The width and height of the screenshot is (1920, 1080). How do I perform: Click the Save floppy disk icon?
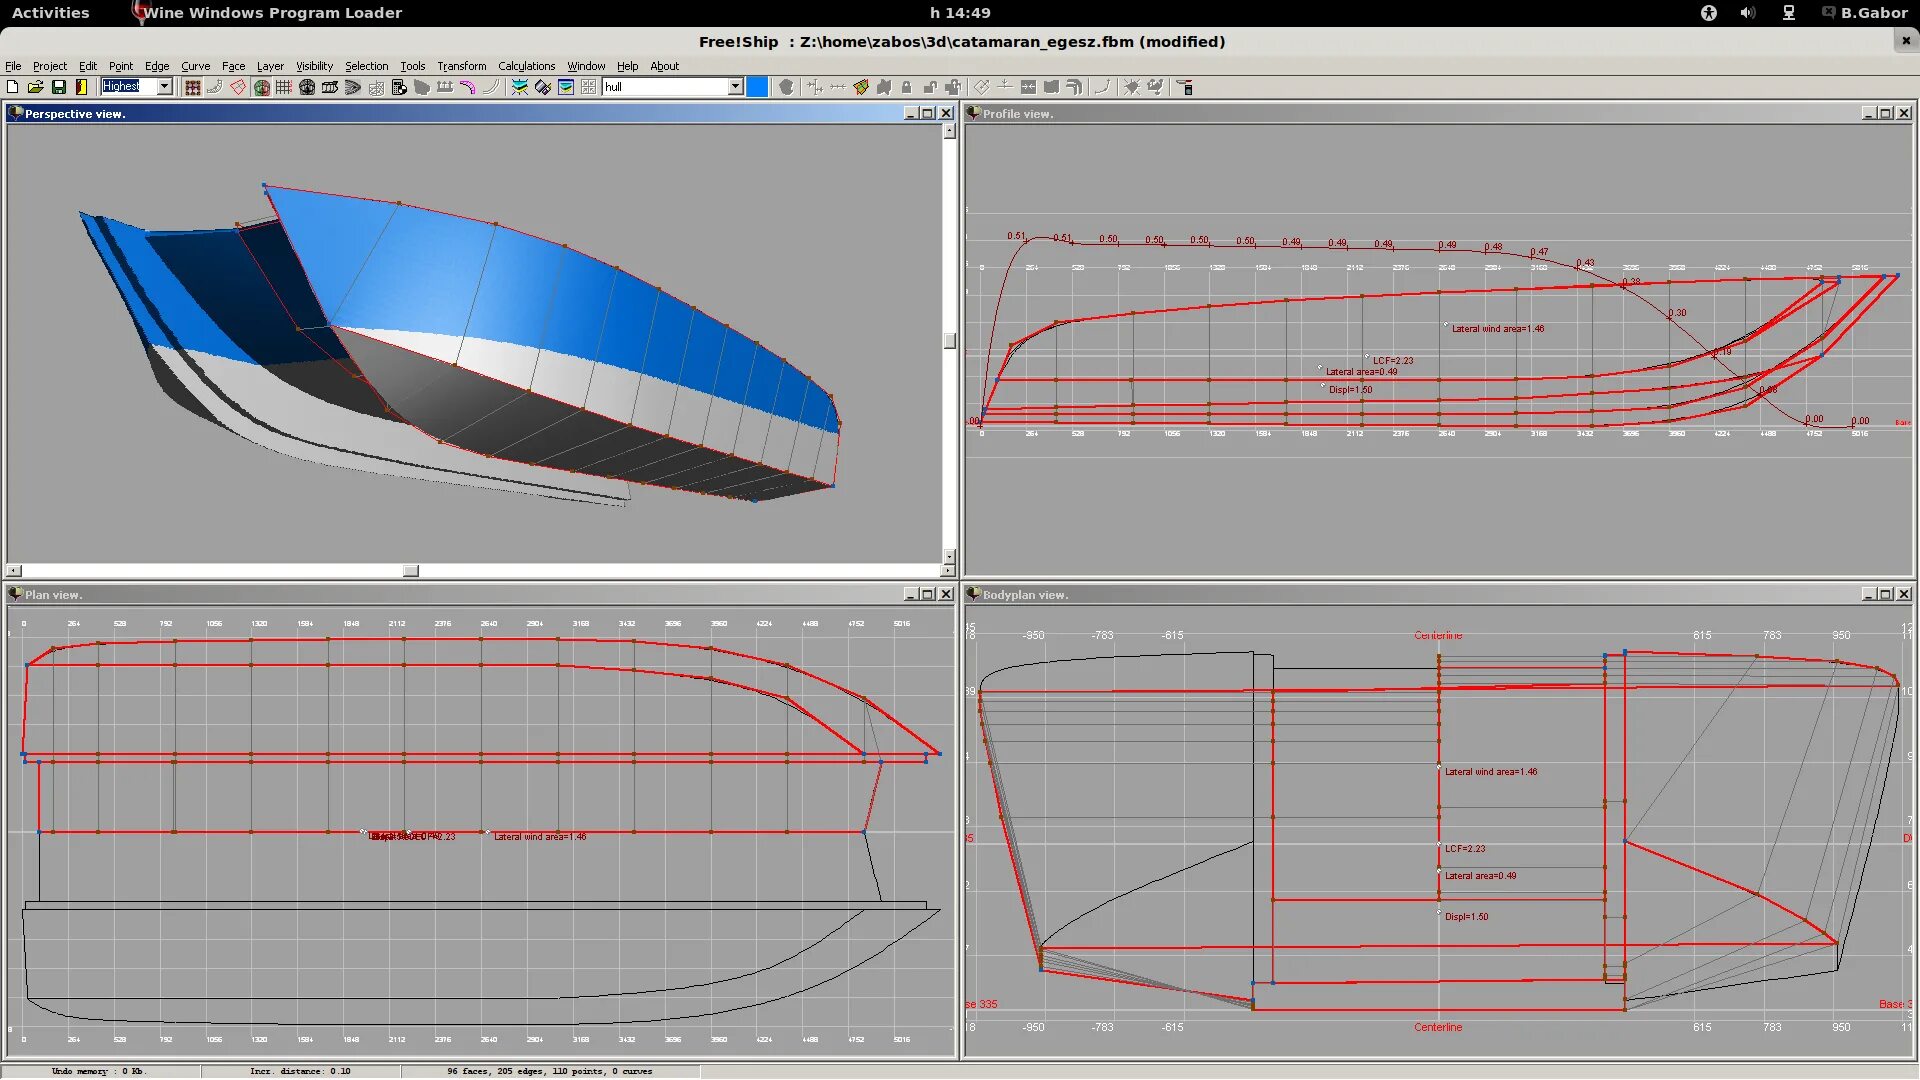(x=58, y=87)
